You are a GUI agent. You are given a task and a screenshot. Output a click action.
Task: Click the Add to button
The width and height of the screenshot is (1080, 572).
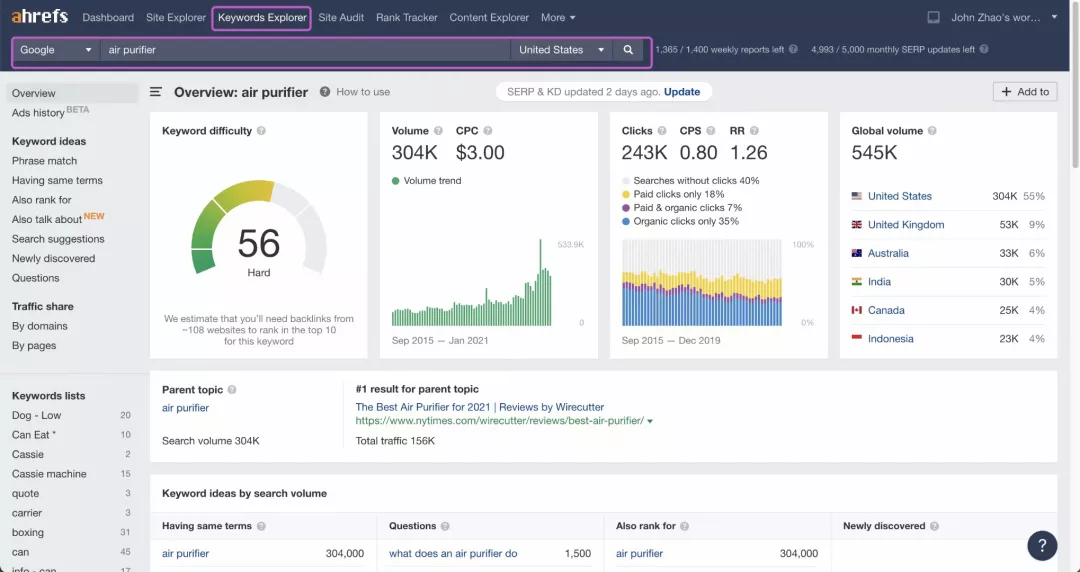click(1025, 92)
